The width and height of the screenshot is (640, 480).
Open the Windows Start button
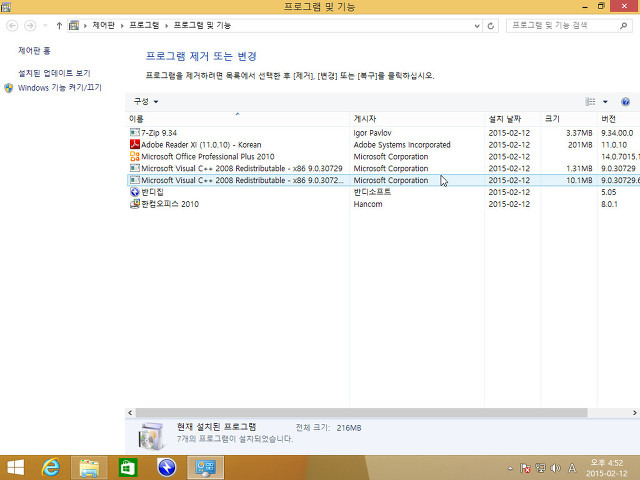pos(16,468)
